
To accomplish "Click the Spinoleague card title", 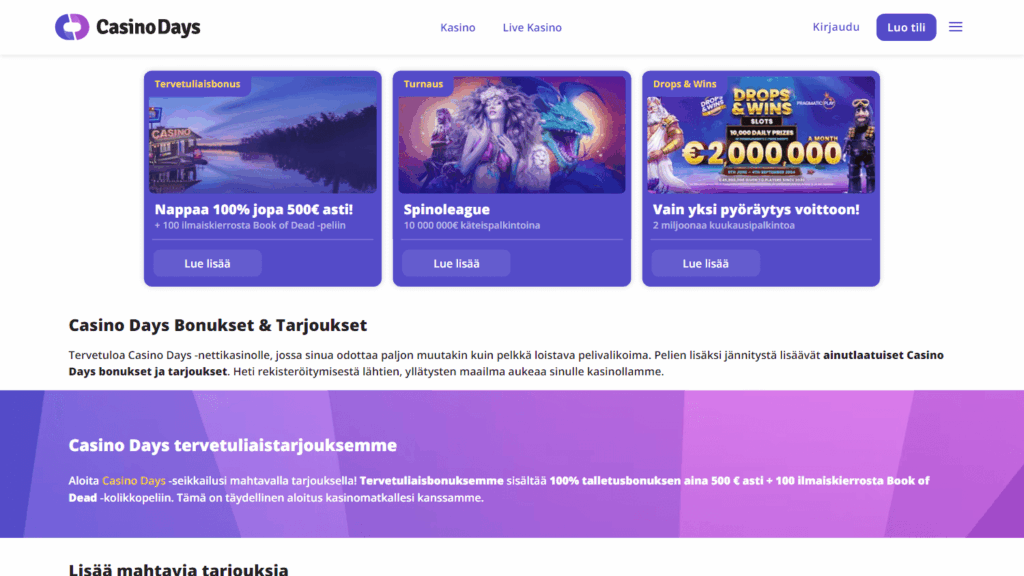I will (447, 210).
